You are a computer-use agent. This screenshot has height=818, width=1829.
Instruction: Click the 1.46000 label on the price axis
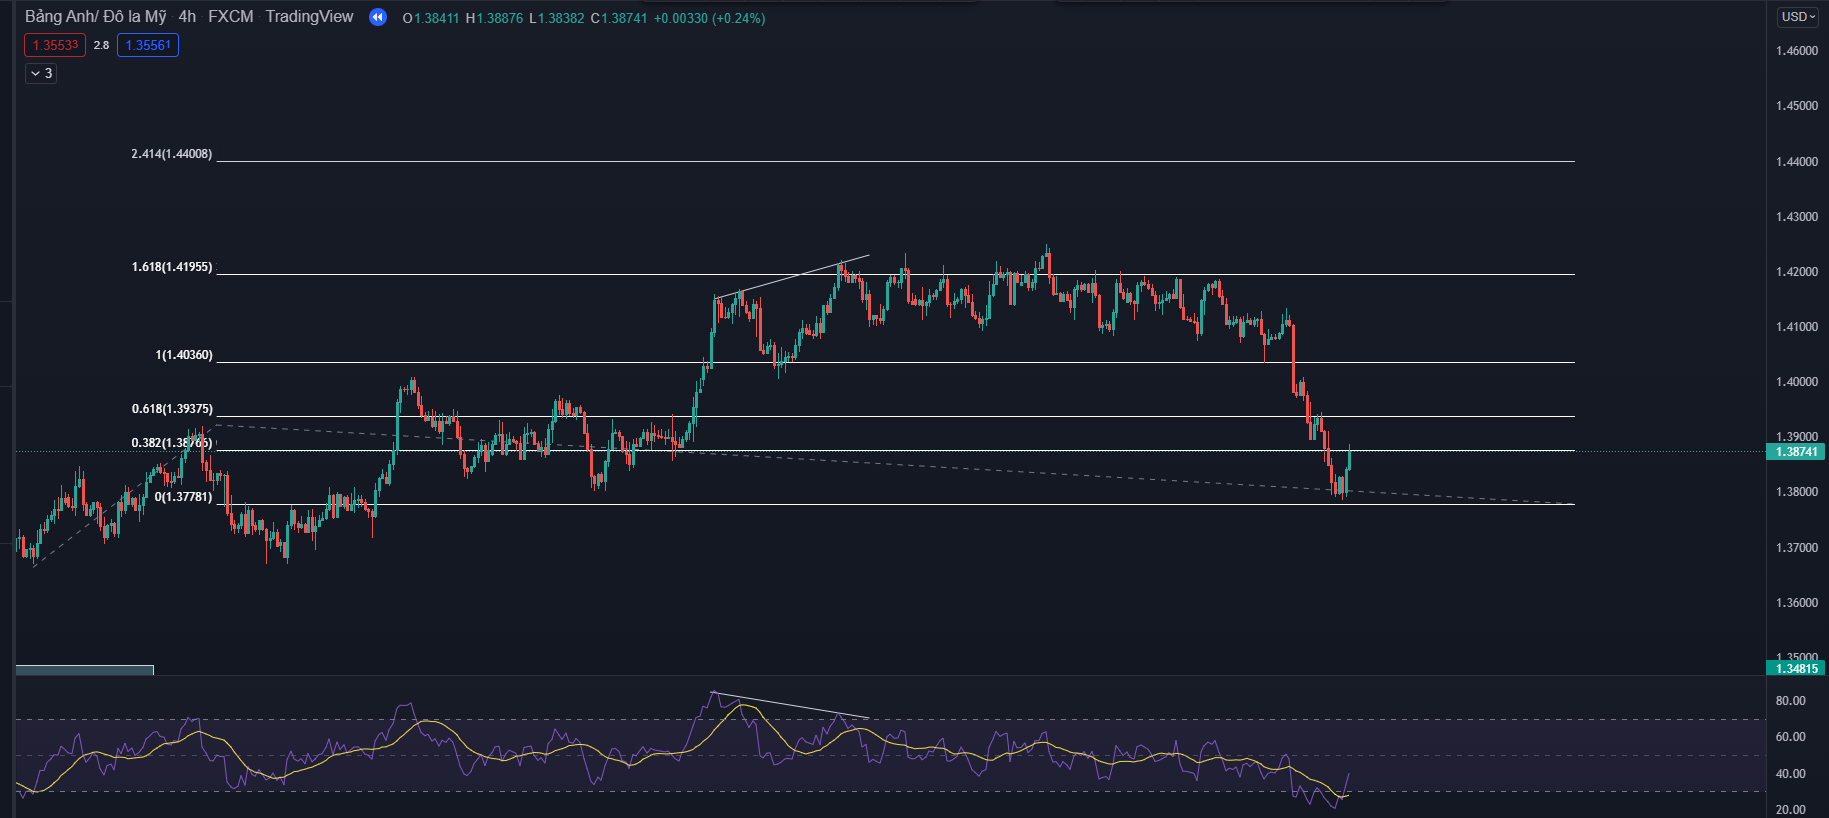1796,51
